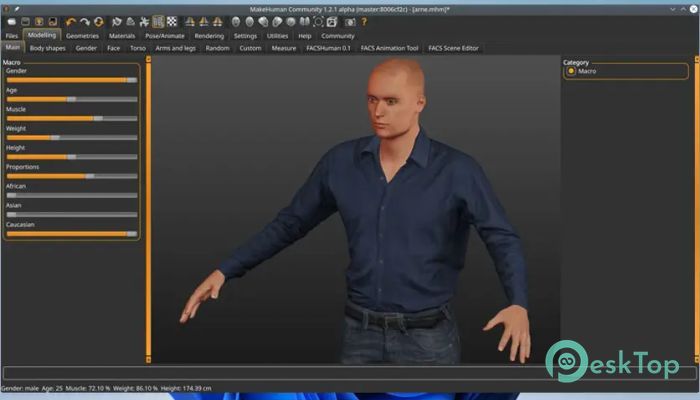Click the Height slider

click(x=72, y=157)
